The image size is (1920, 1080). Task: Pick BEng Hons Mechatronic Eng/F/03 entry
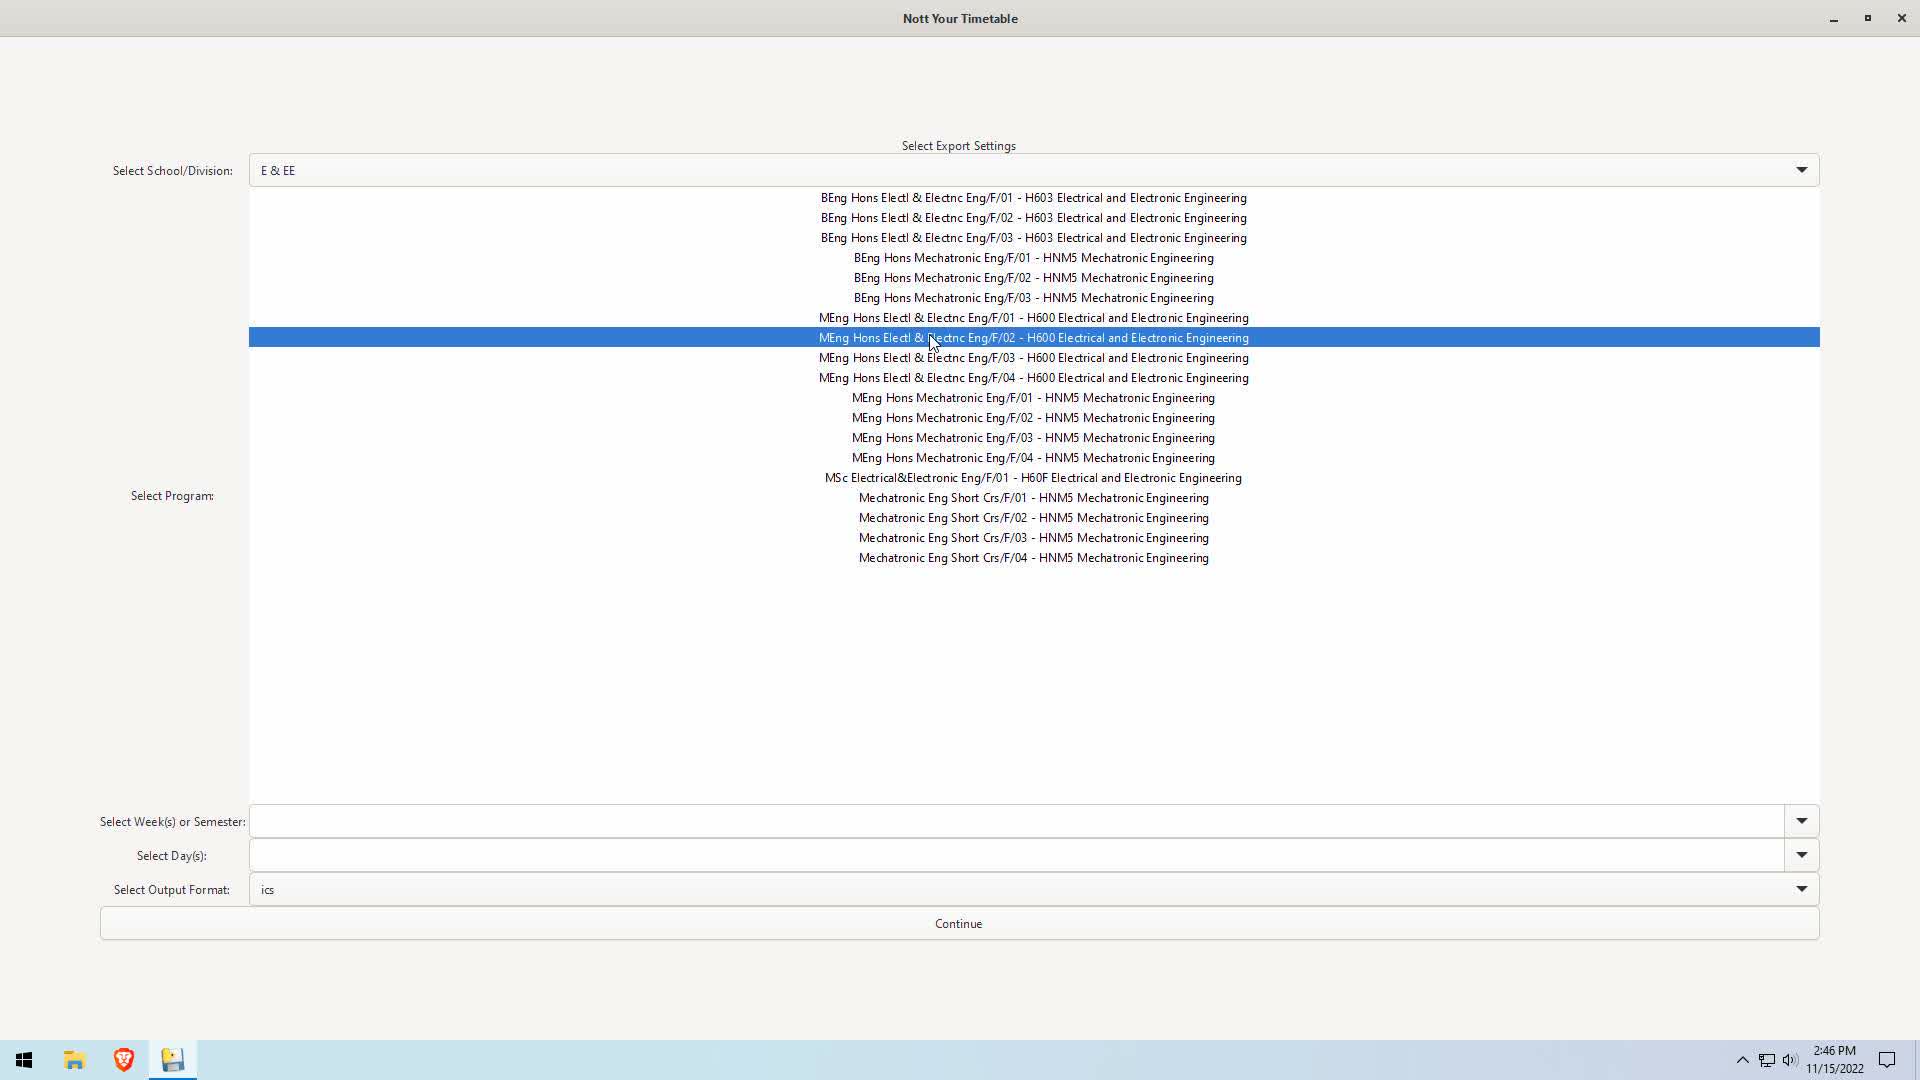1033,298
